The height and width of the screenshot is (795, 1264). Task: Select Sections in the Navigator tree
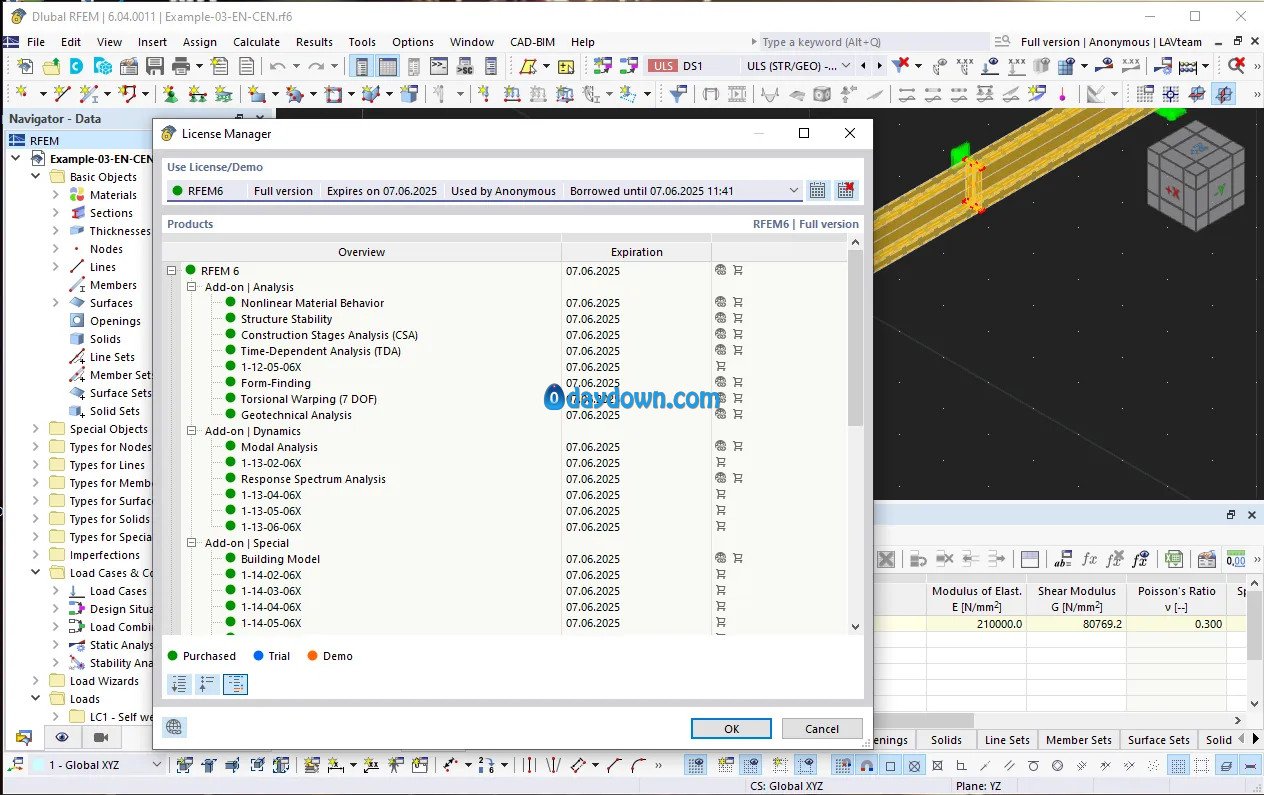pos(111,213)
